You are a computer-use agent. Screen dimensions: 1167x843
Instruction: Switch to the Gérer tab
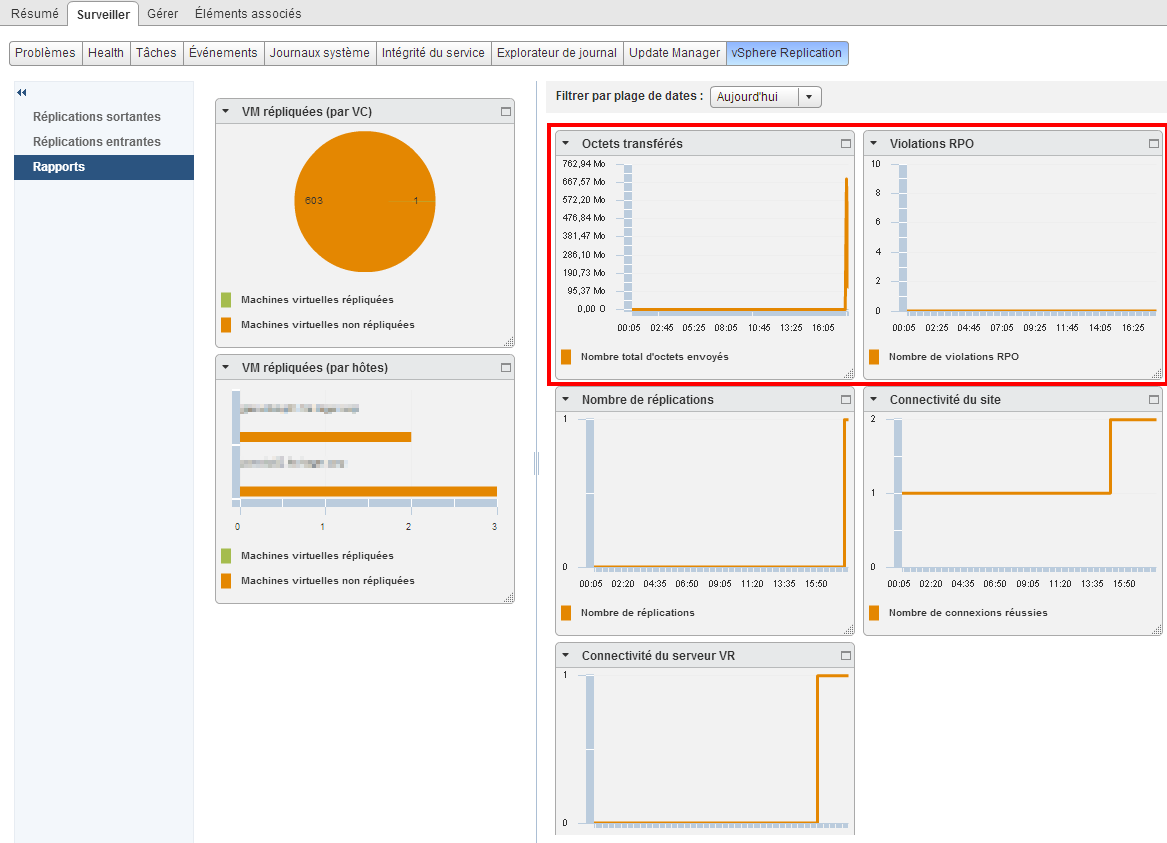coord(162,14)
